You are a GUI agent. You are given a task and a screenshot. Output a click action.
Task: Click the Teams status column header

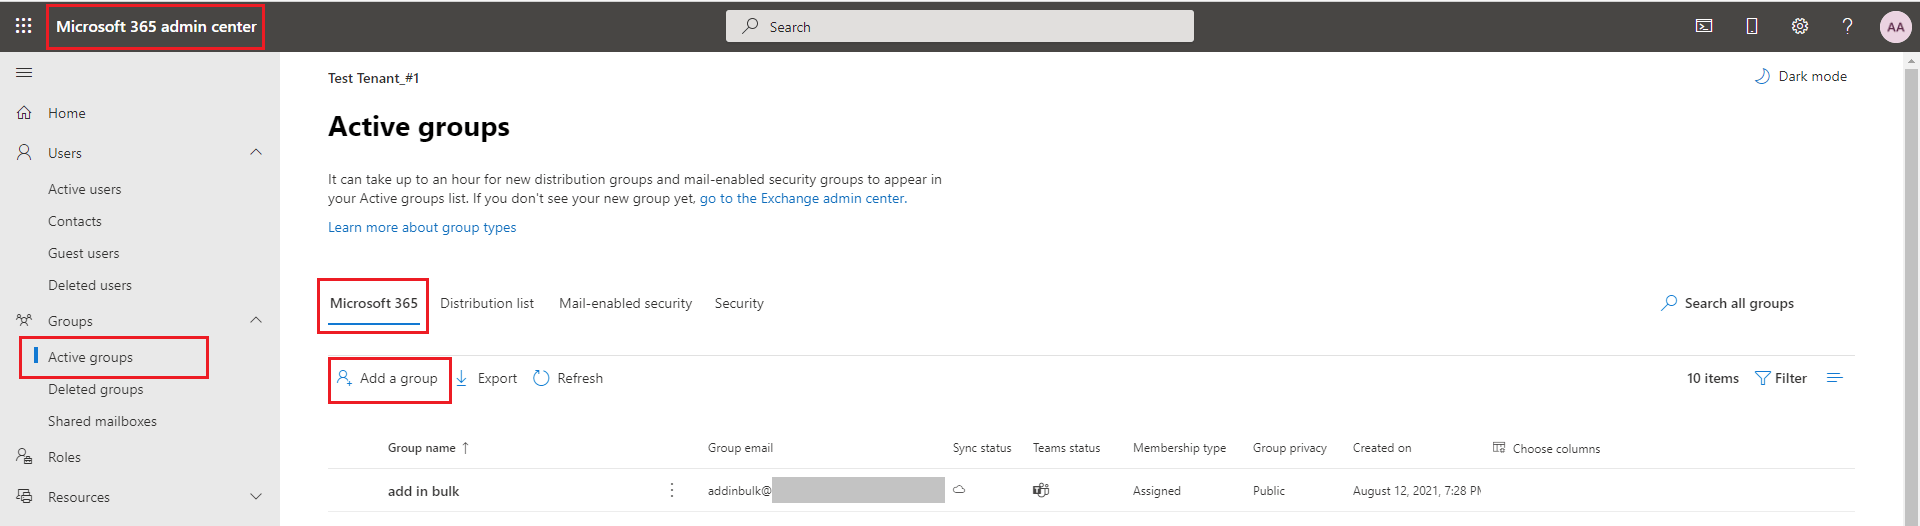pyautogui.click(x=1066, y=448)
